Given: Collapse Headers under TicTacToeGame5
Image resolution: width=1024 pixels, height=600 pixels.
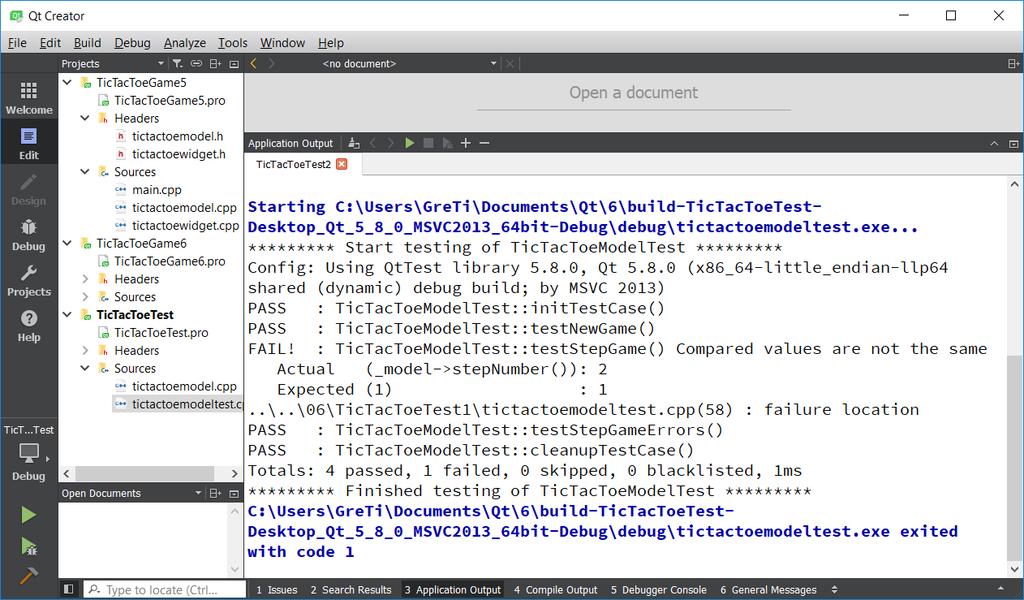Looking at the screenshot, I should pos(85,118).
